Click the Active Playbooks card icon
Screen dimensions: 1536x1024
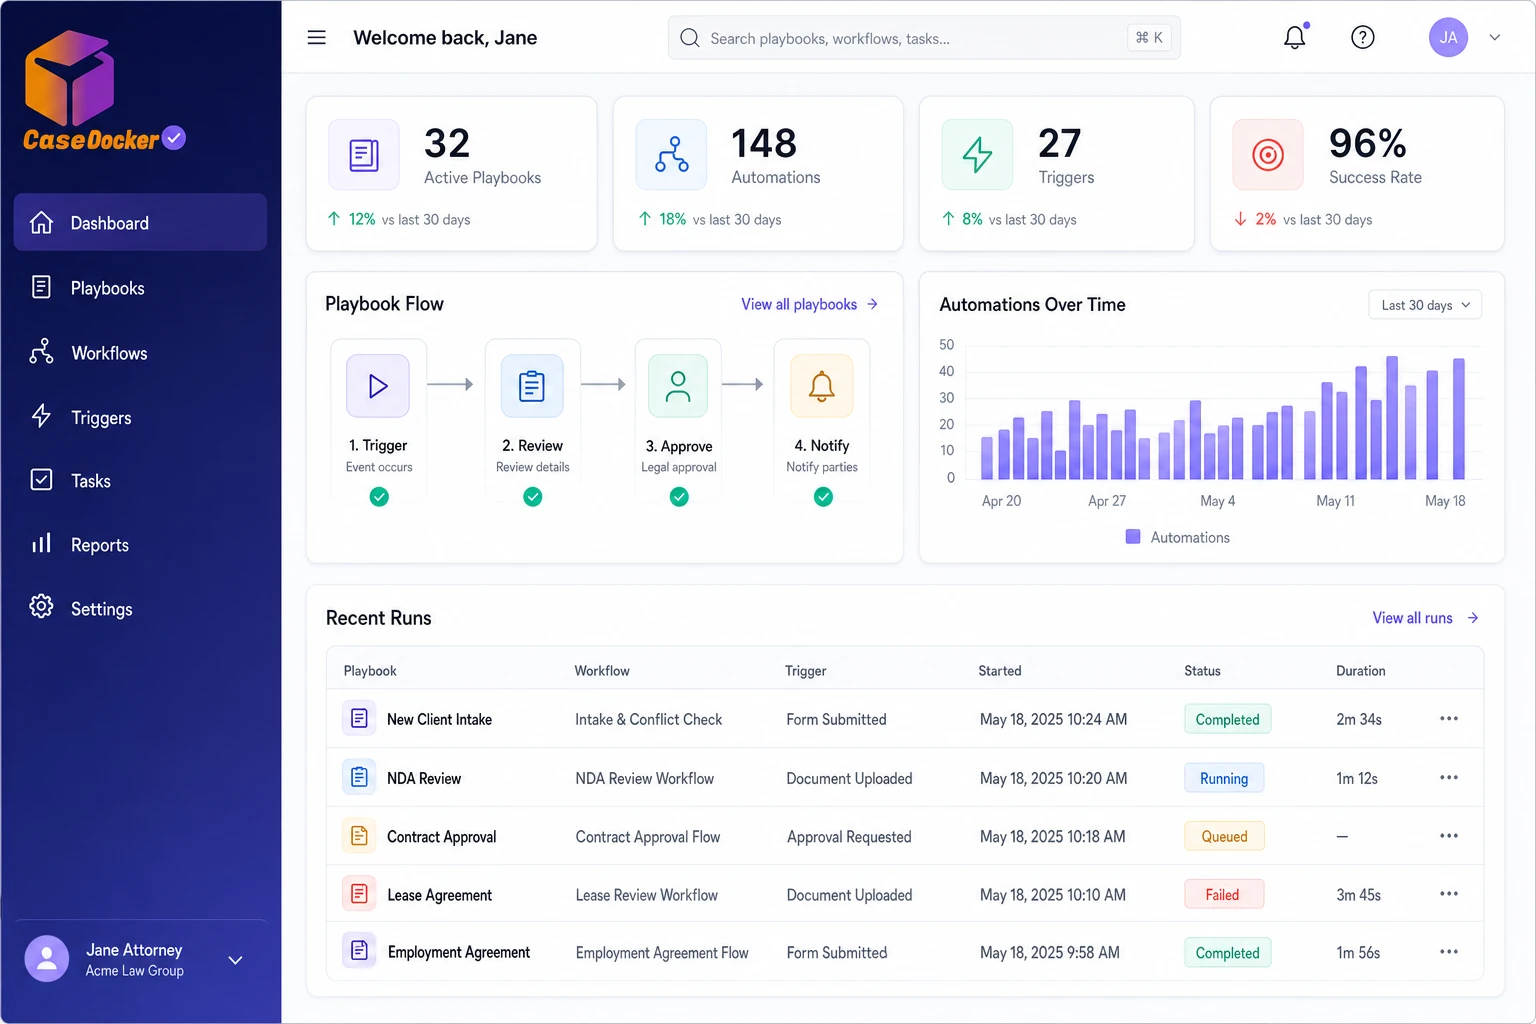pos(364,155)
